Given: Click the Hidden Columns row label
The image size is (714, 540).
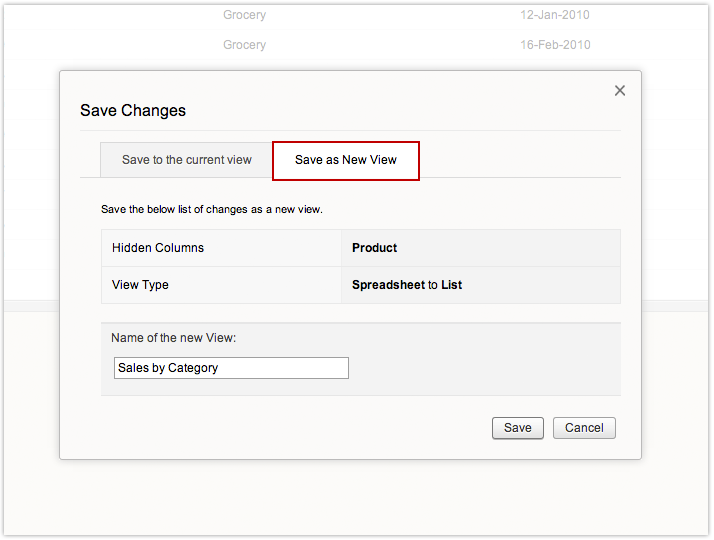Looking at the screenshot, I should (158, 248).
